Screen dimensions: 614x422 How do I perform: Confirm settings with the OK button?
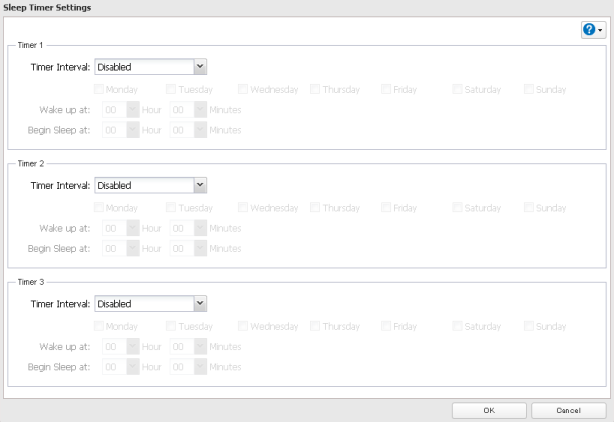[489, 411]
